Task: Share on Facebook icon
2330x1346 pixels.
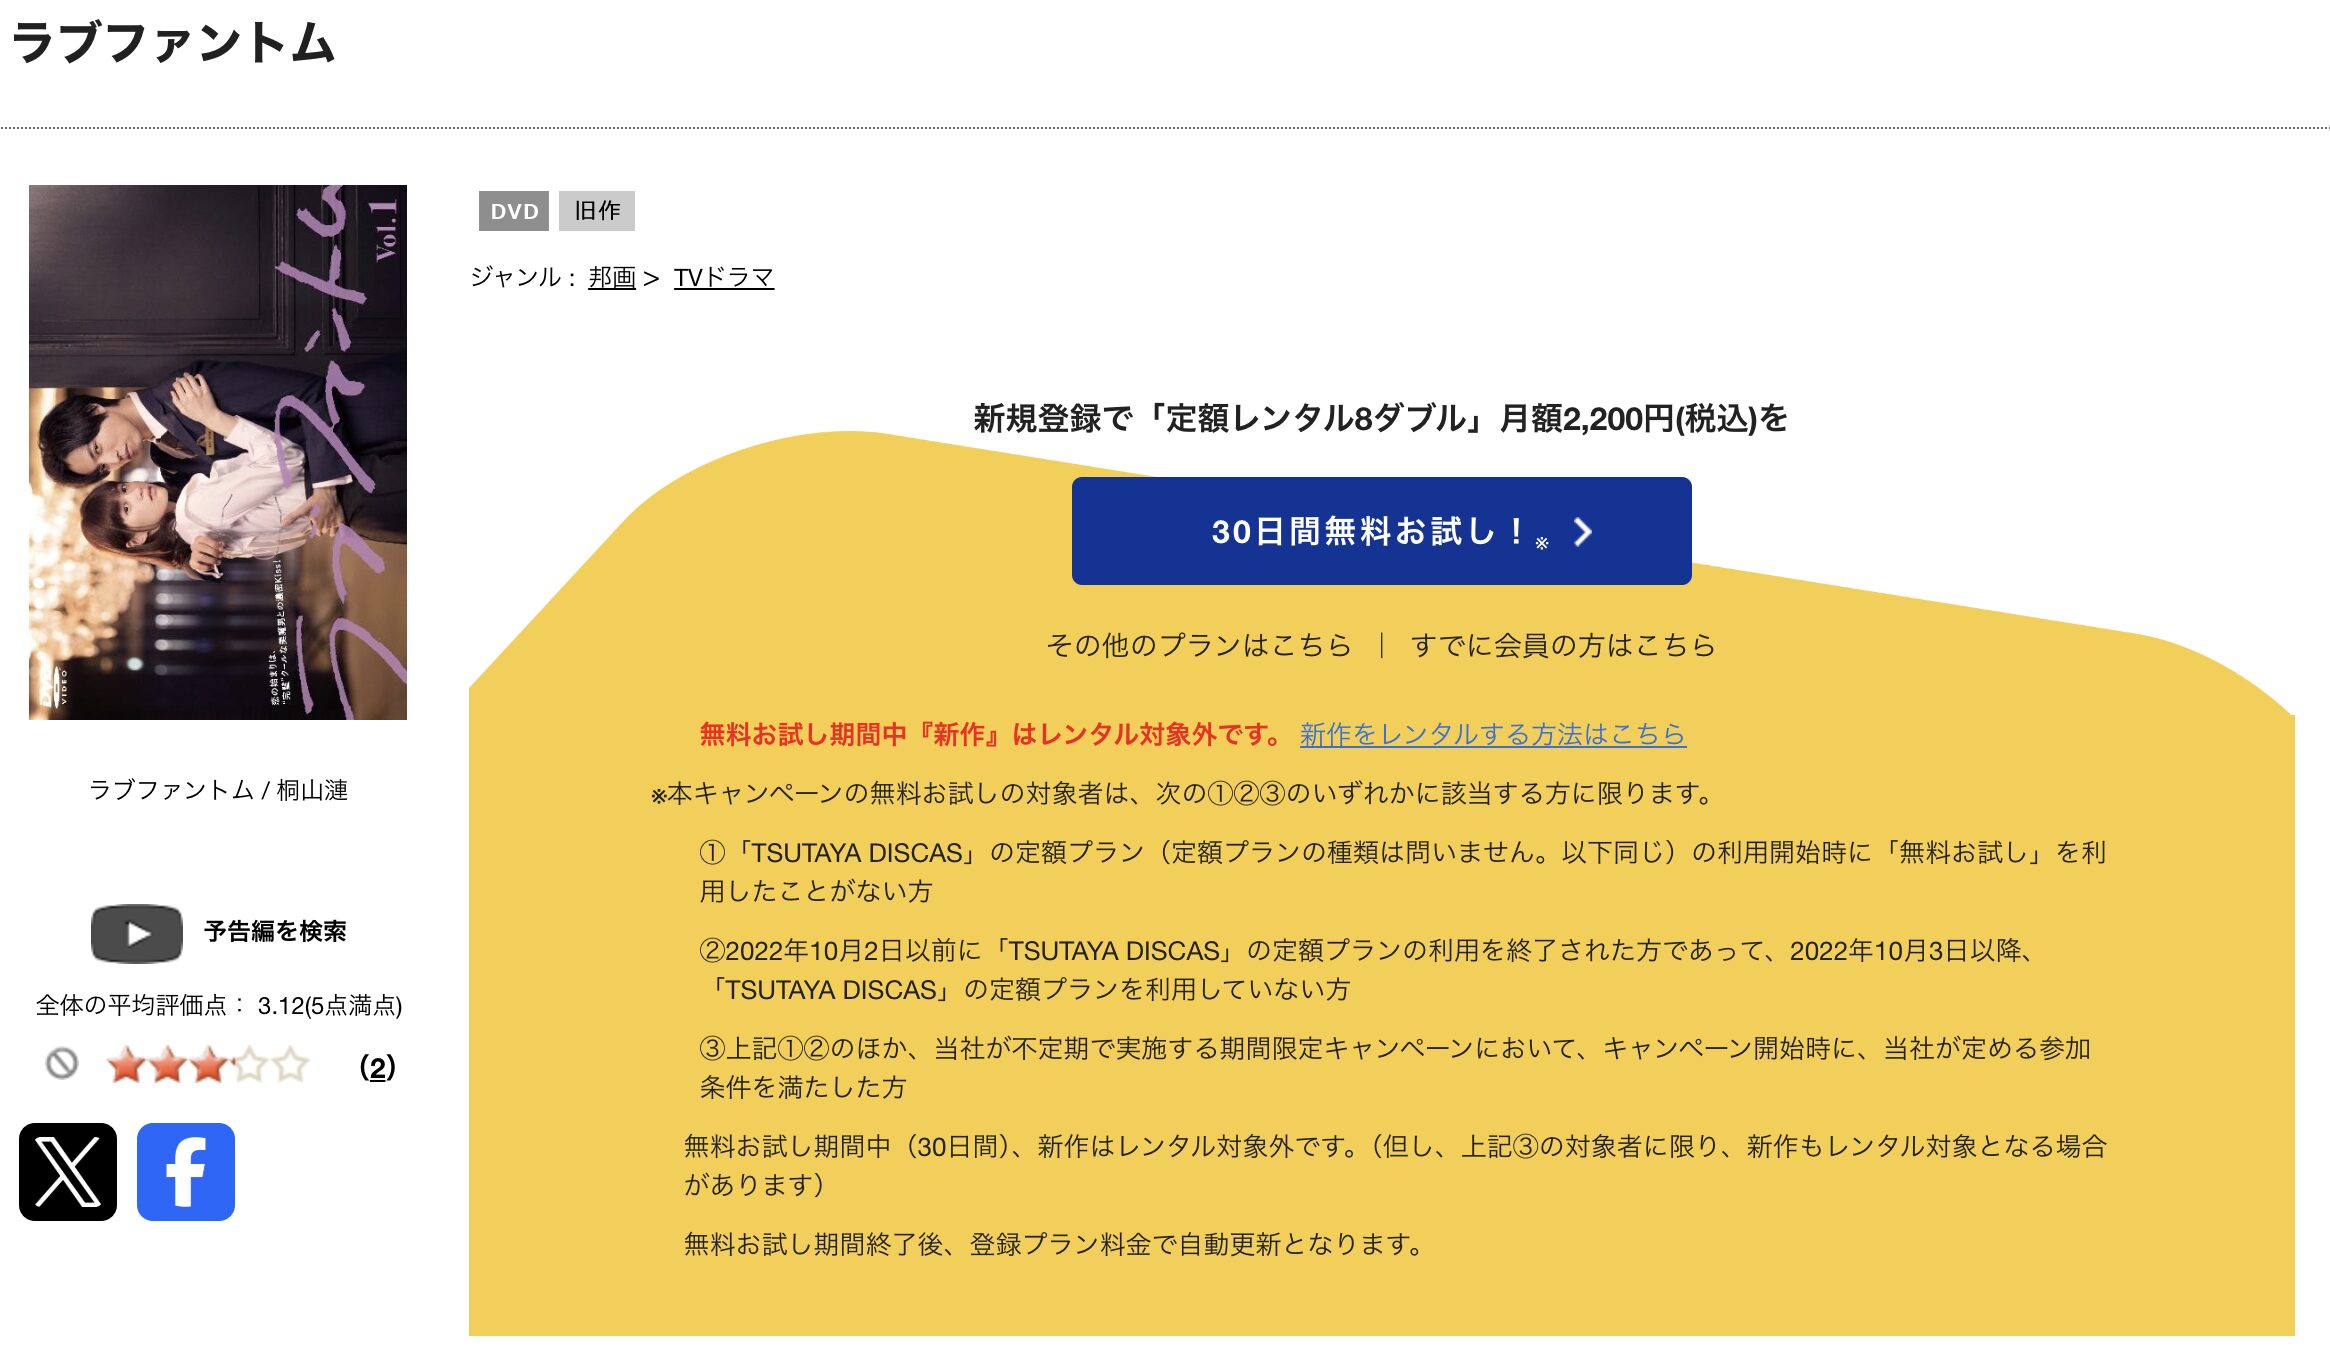Action: point(186,1171)
